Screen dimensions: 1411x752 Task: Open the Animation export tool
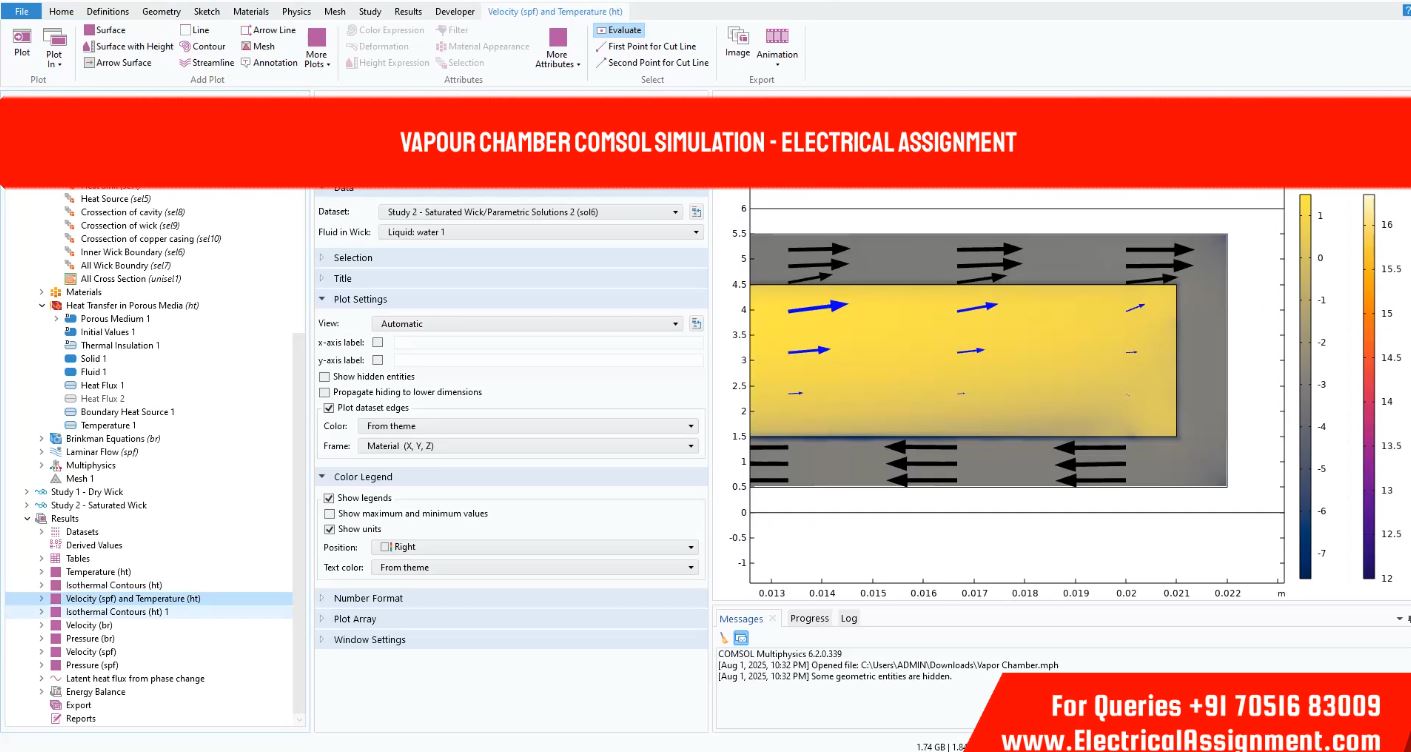(x=777, y=42)
